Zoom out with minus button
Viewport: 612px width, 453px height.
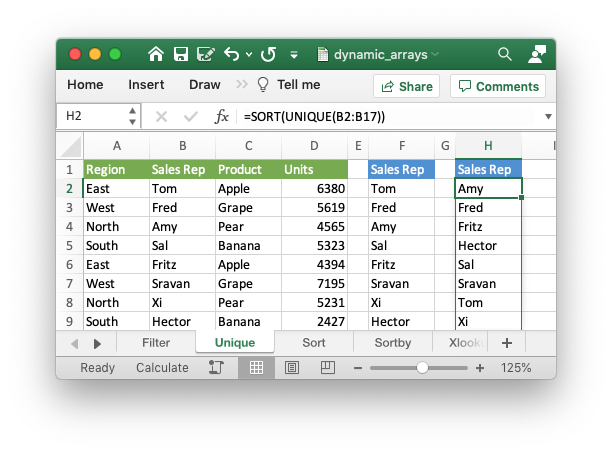(x=358, y=368)
